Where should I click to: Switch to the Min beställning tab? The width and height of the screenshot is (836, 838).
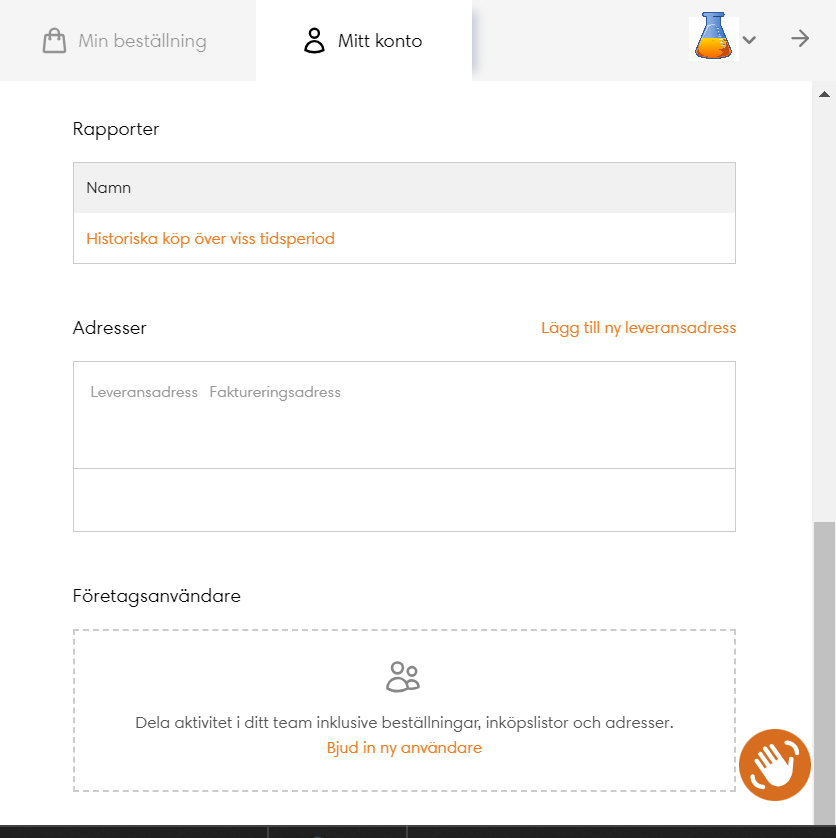coord(142,41)
